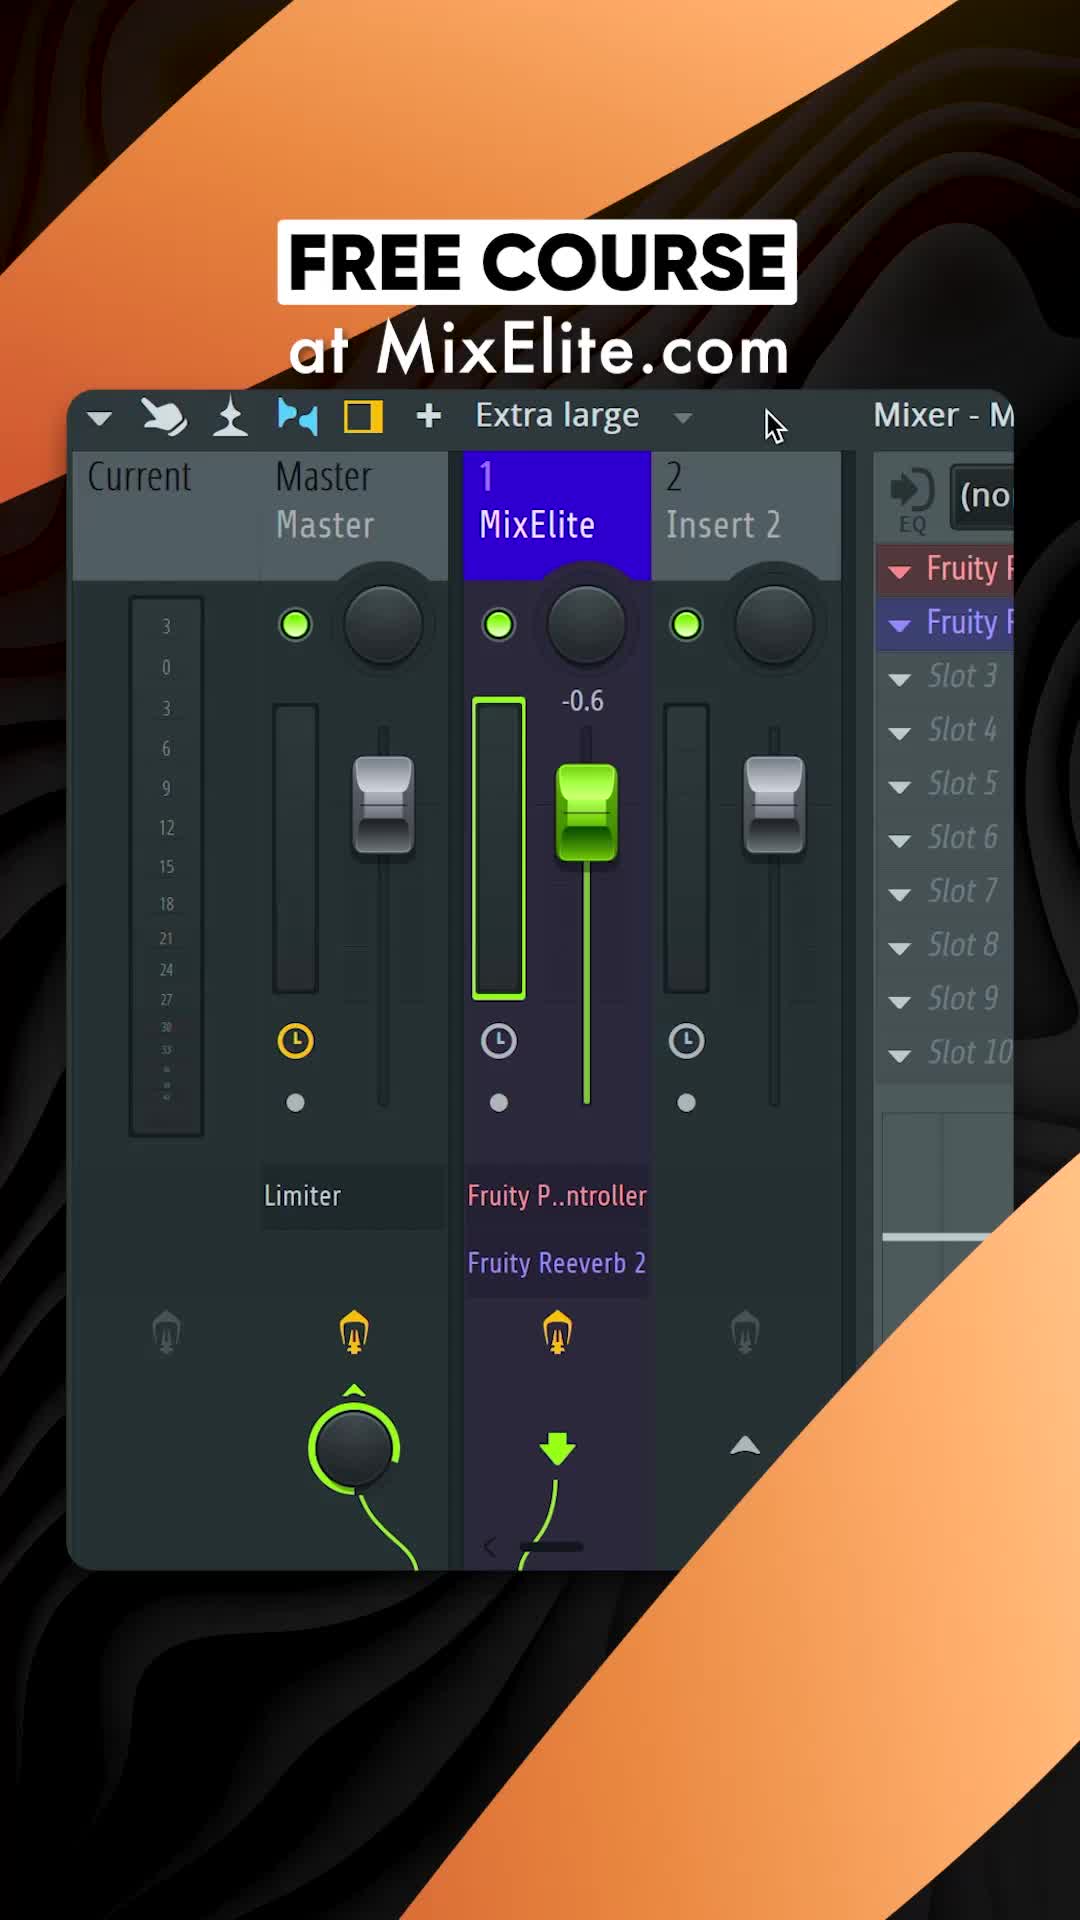Viewport: 1080px width, 1920px height.
Task: Click the Master track orange dock icon
Action: tap(354, 1333)
